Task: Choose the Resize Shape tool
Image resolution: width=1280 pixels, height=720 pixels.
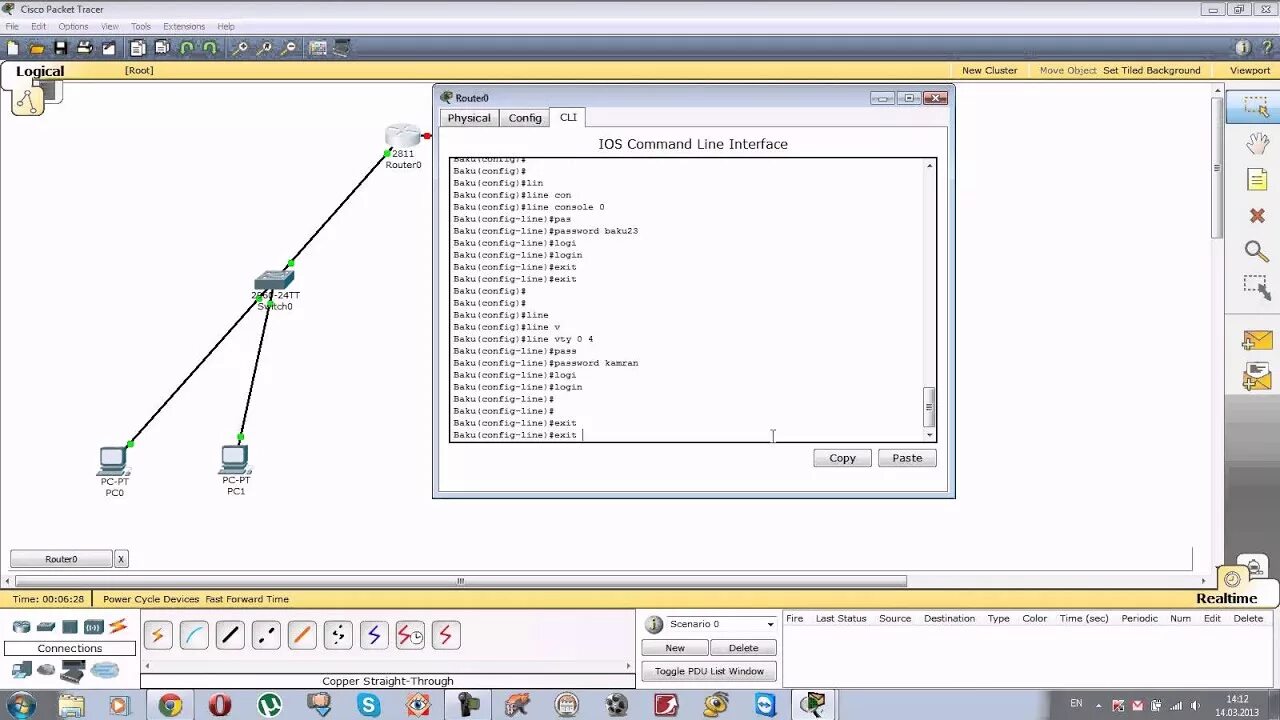Action: pos(1257,287)
